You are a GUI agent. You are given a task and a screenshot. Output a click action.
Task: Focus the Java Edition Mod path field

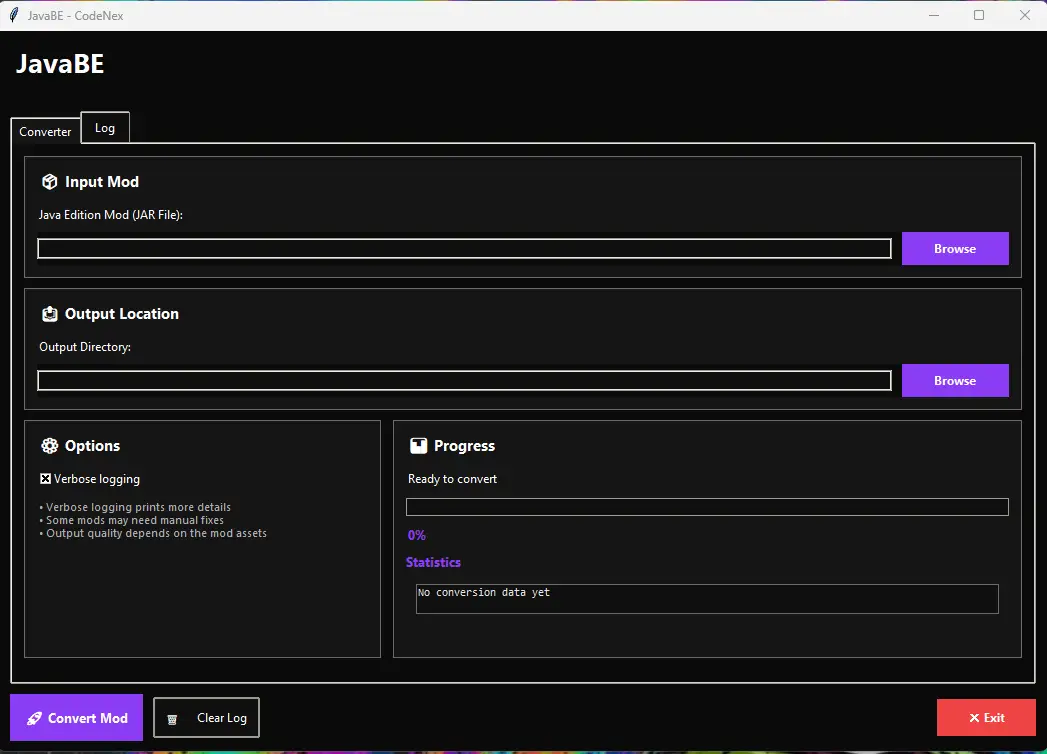pos(464,249)
